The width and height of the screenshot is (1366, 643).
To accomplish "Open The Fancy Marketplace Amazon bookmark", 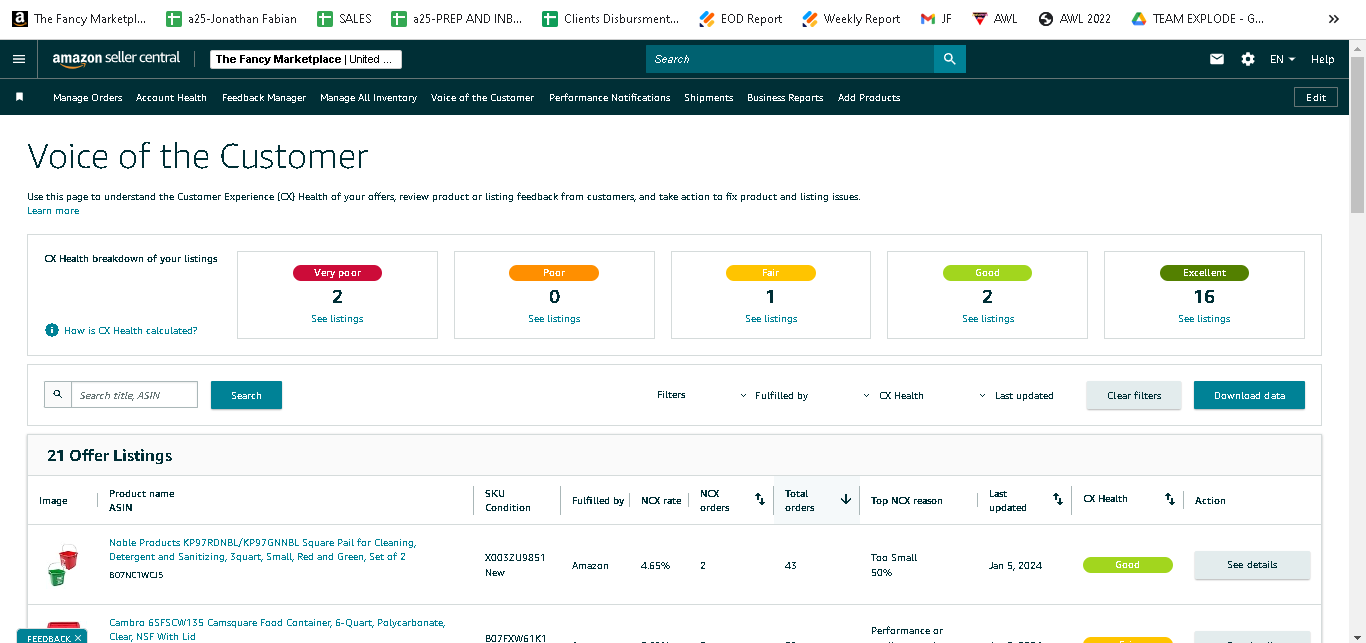I will (79, 19).
